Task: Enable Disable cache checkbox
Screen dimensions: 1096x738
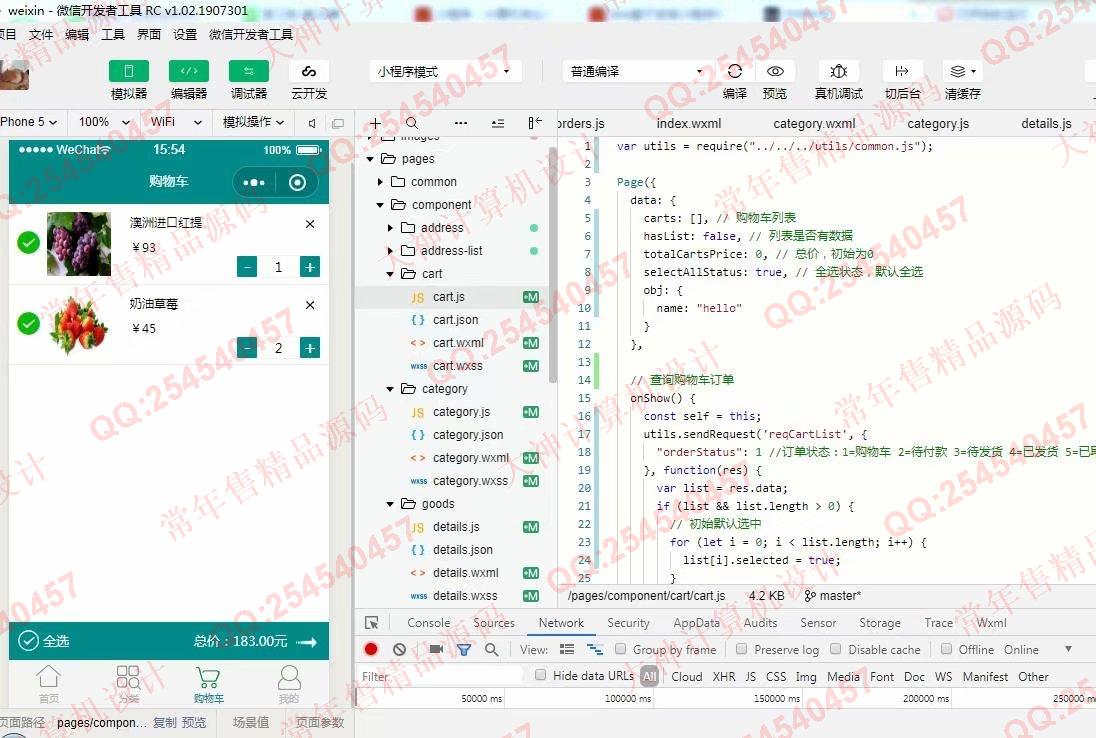Action: 835,649
